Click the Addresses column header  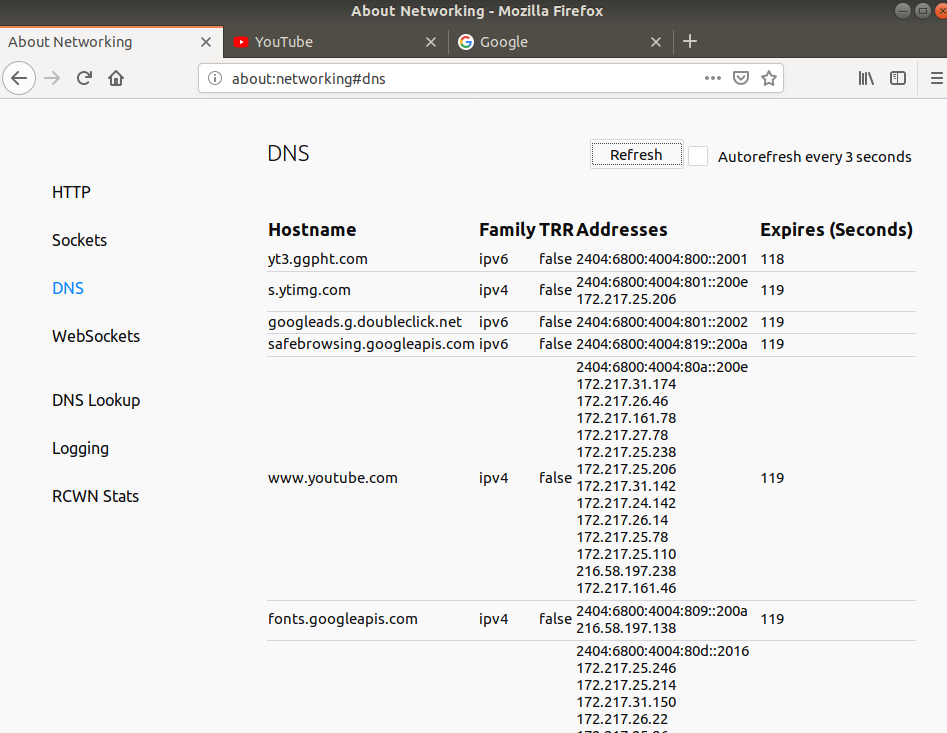pyautogui.click(x=621, y=229)
